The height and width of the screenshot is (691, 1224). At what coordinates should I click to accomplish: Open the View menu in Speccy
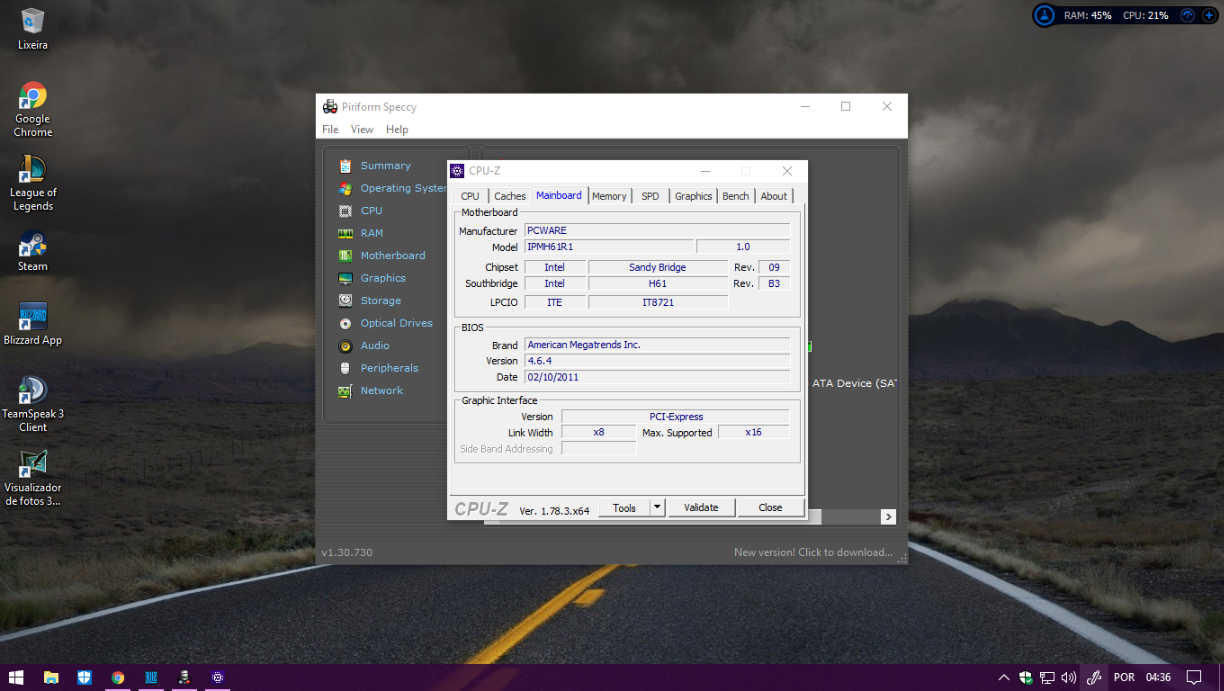click(362, 130)
